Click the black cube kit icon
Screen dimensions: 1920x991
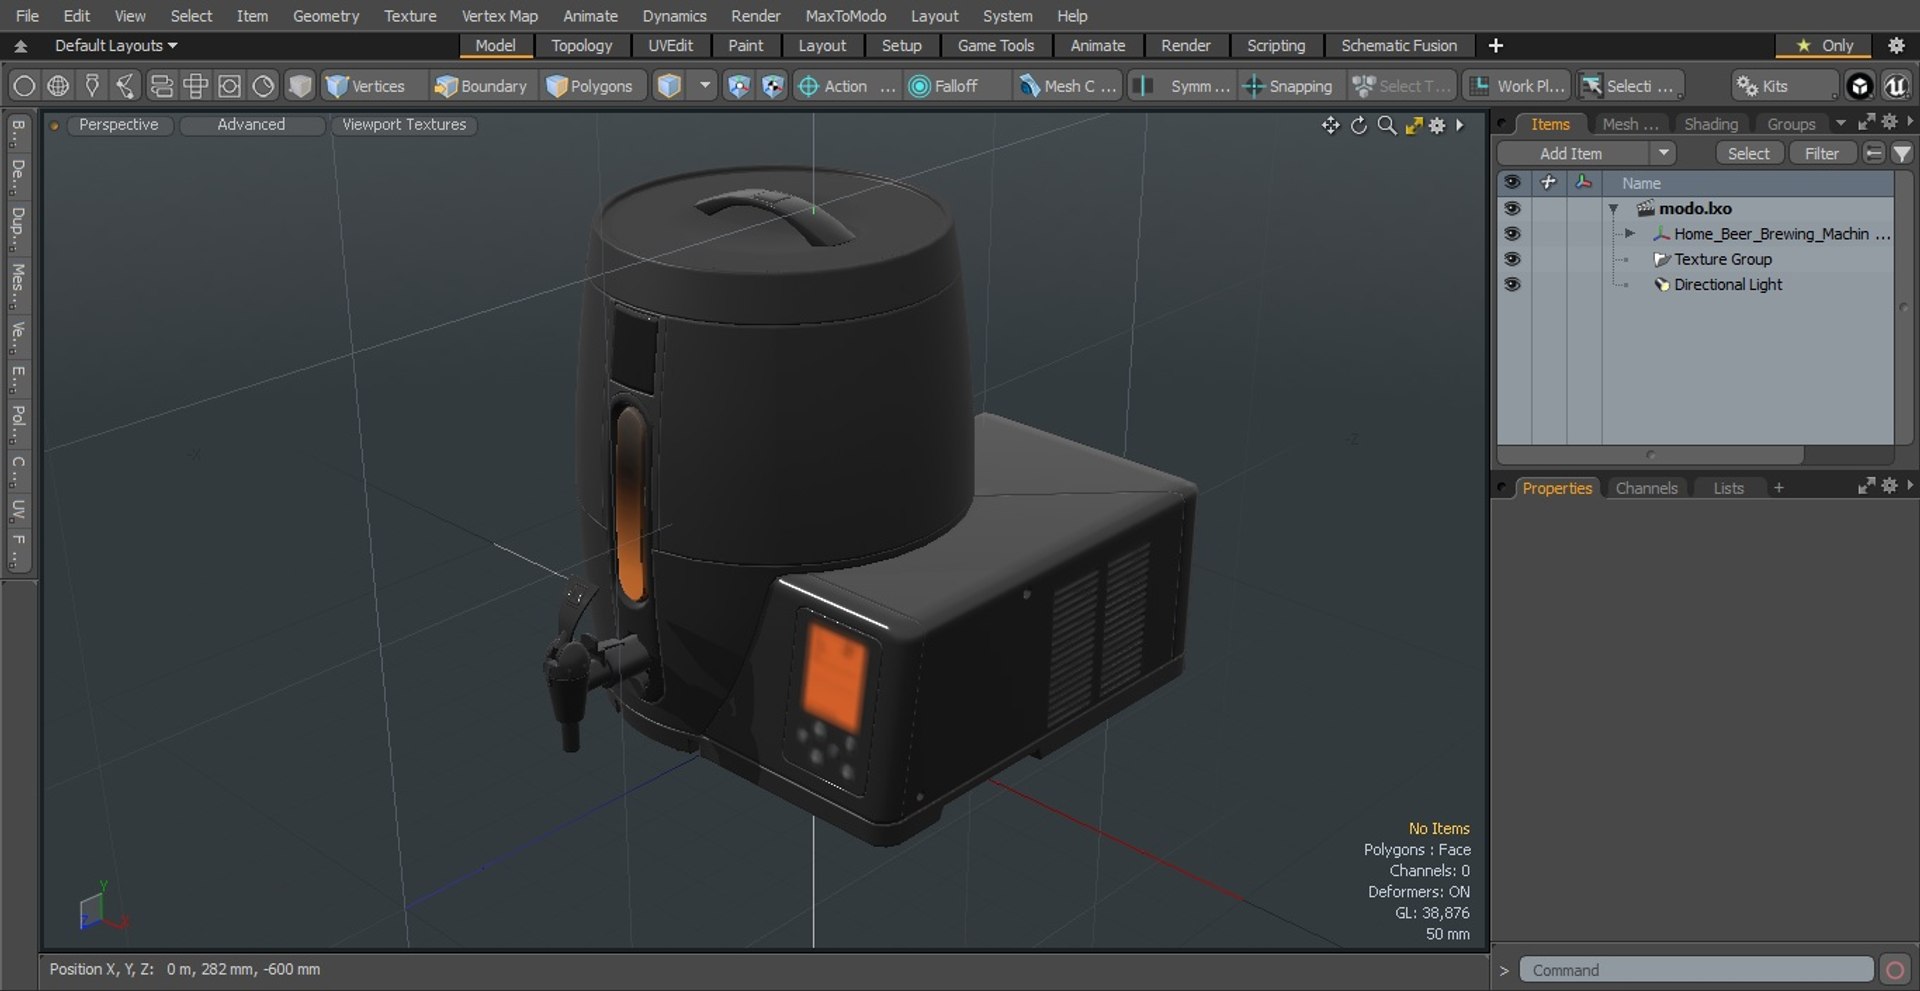coord(1859,86)
